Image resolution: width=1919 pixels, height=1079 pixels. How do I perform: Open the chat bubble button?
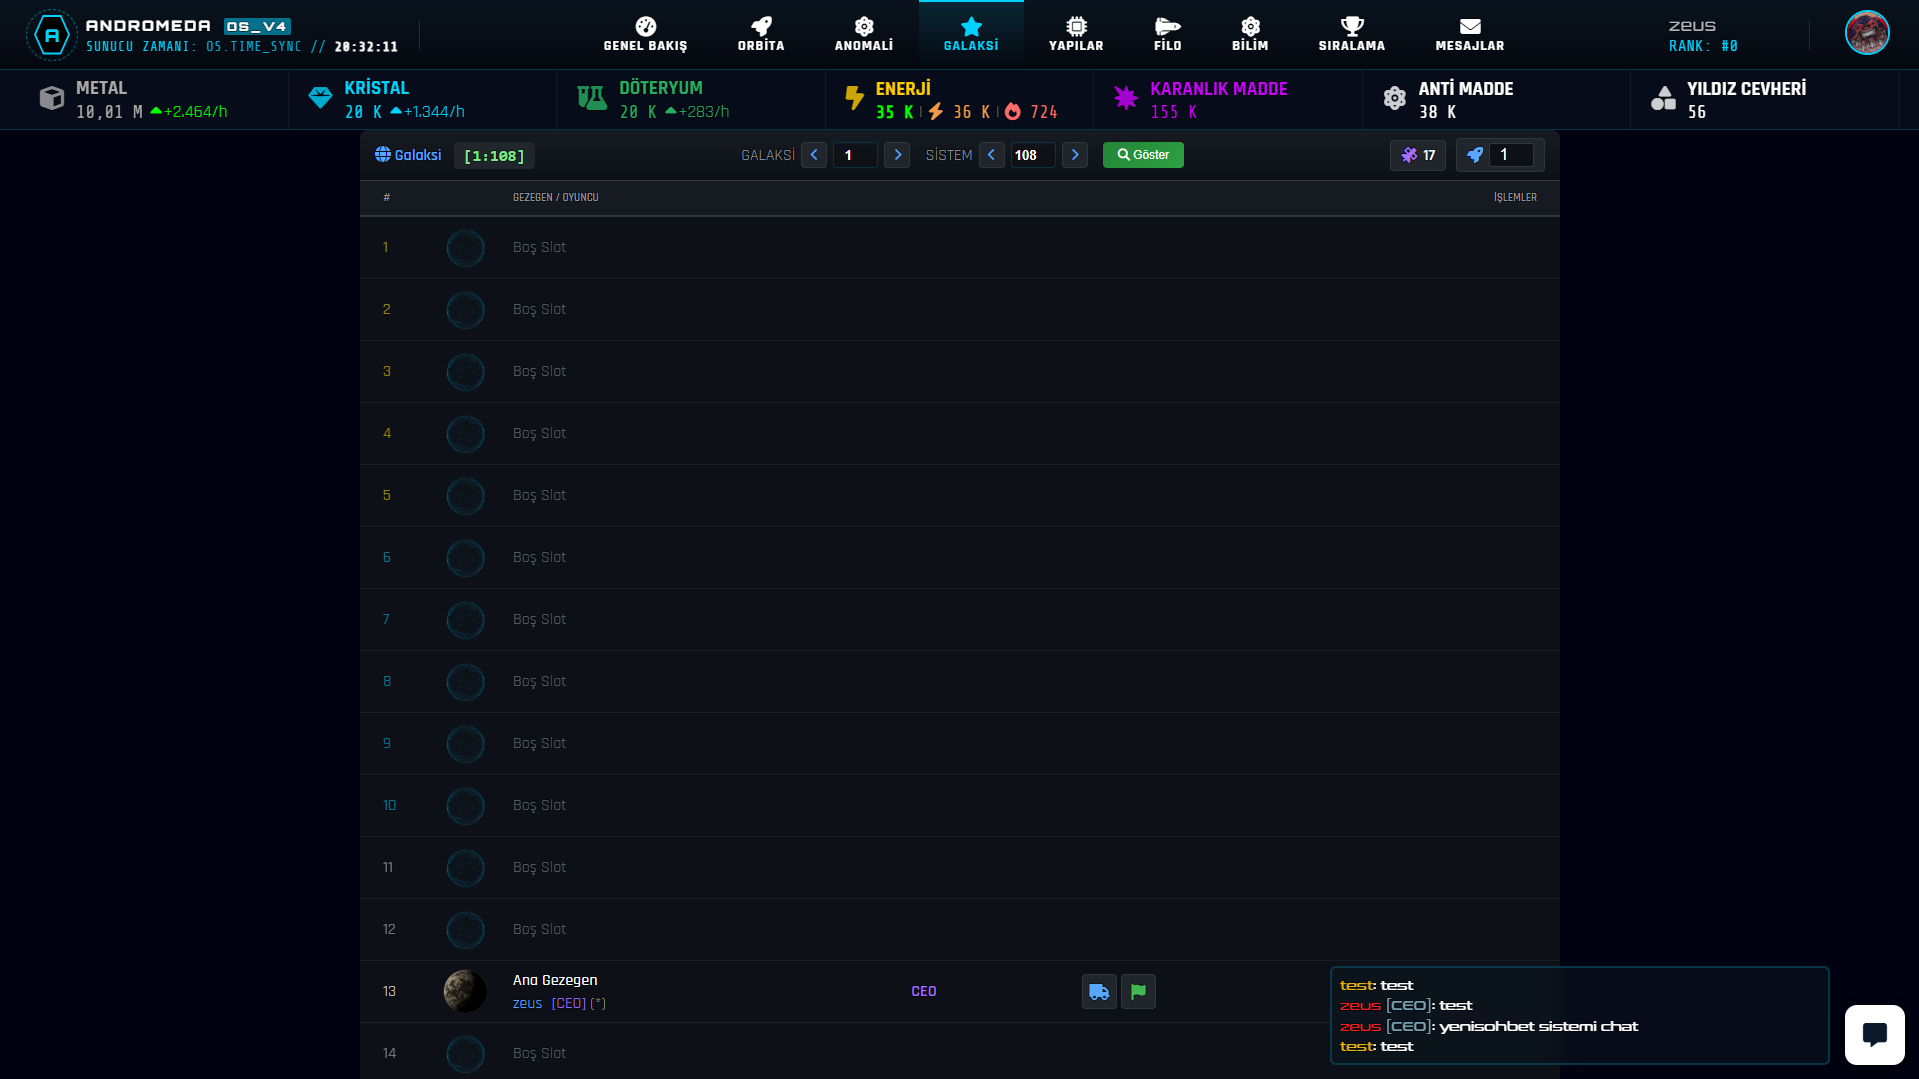tap(1874, 1034)
